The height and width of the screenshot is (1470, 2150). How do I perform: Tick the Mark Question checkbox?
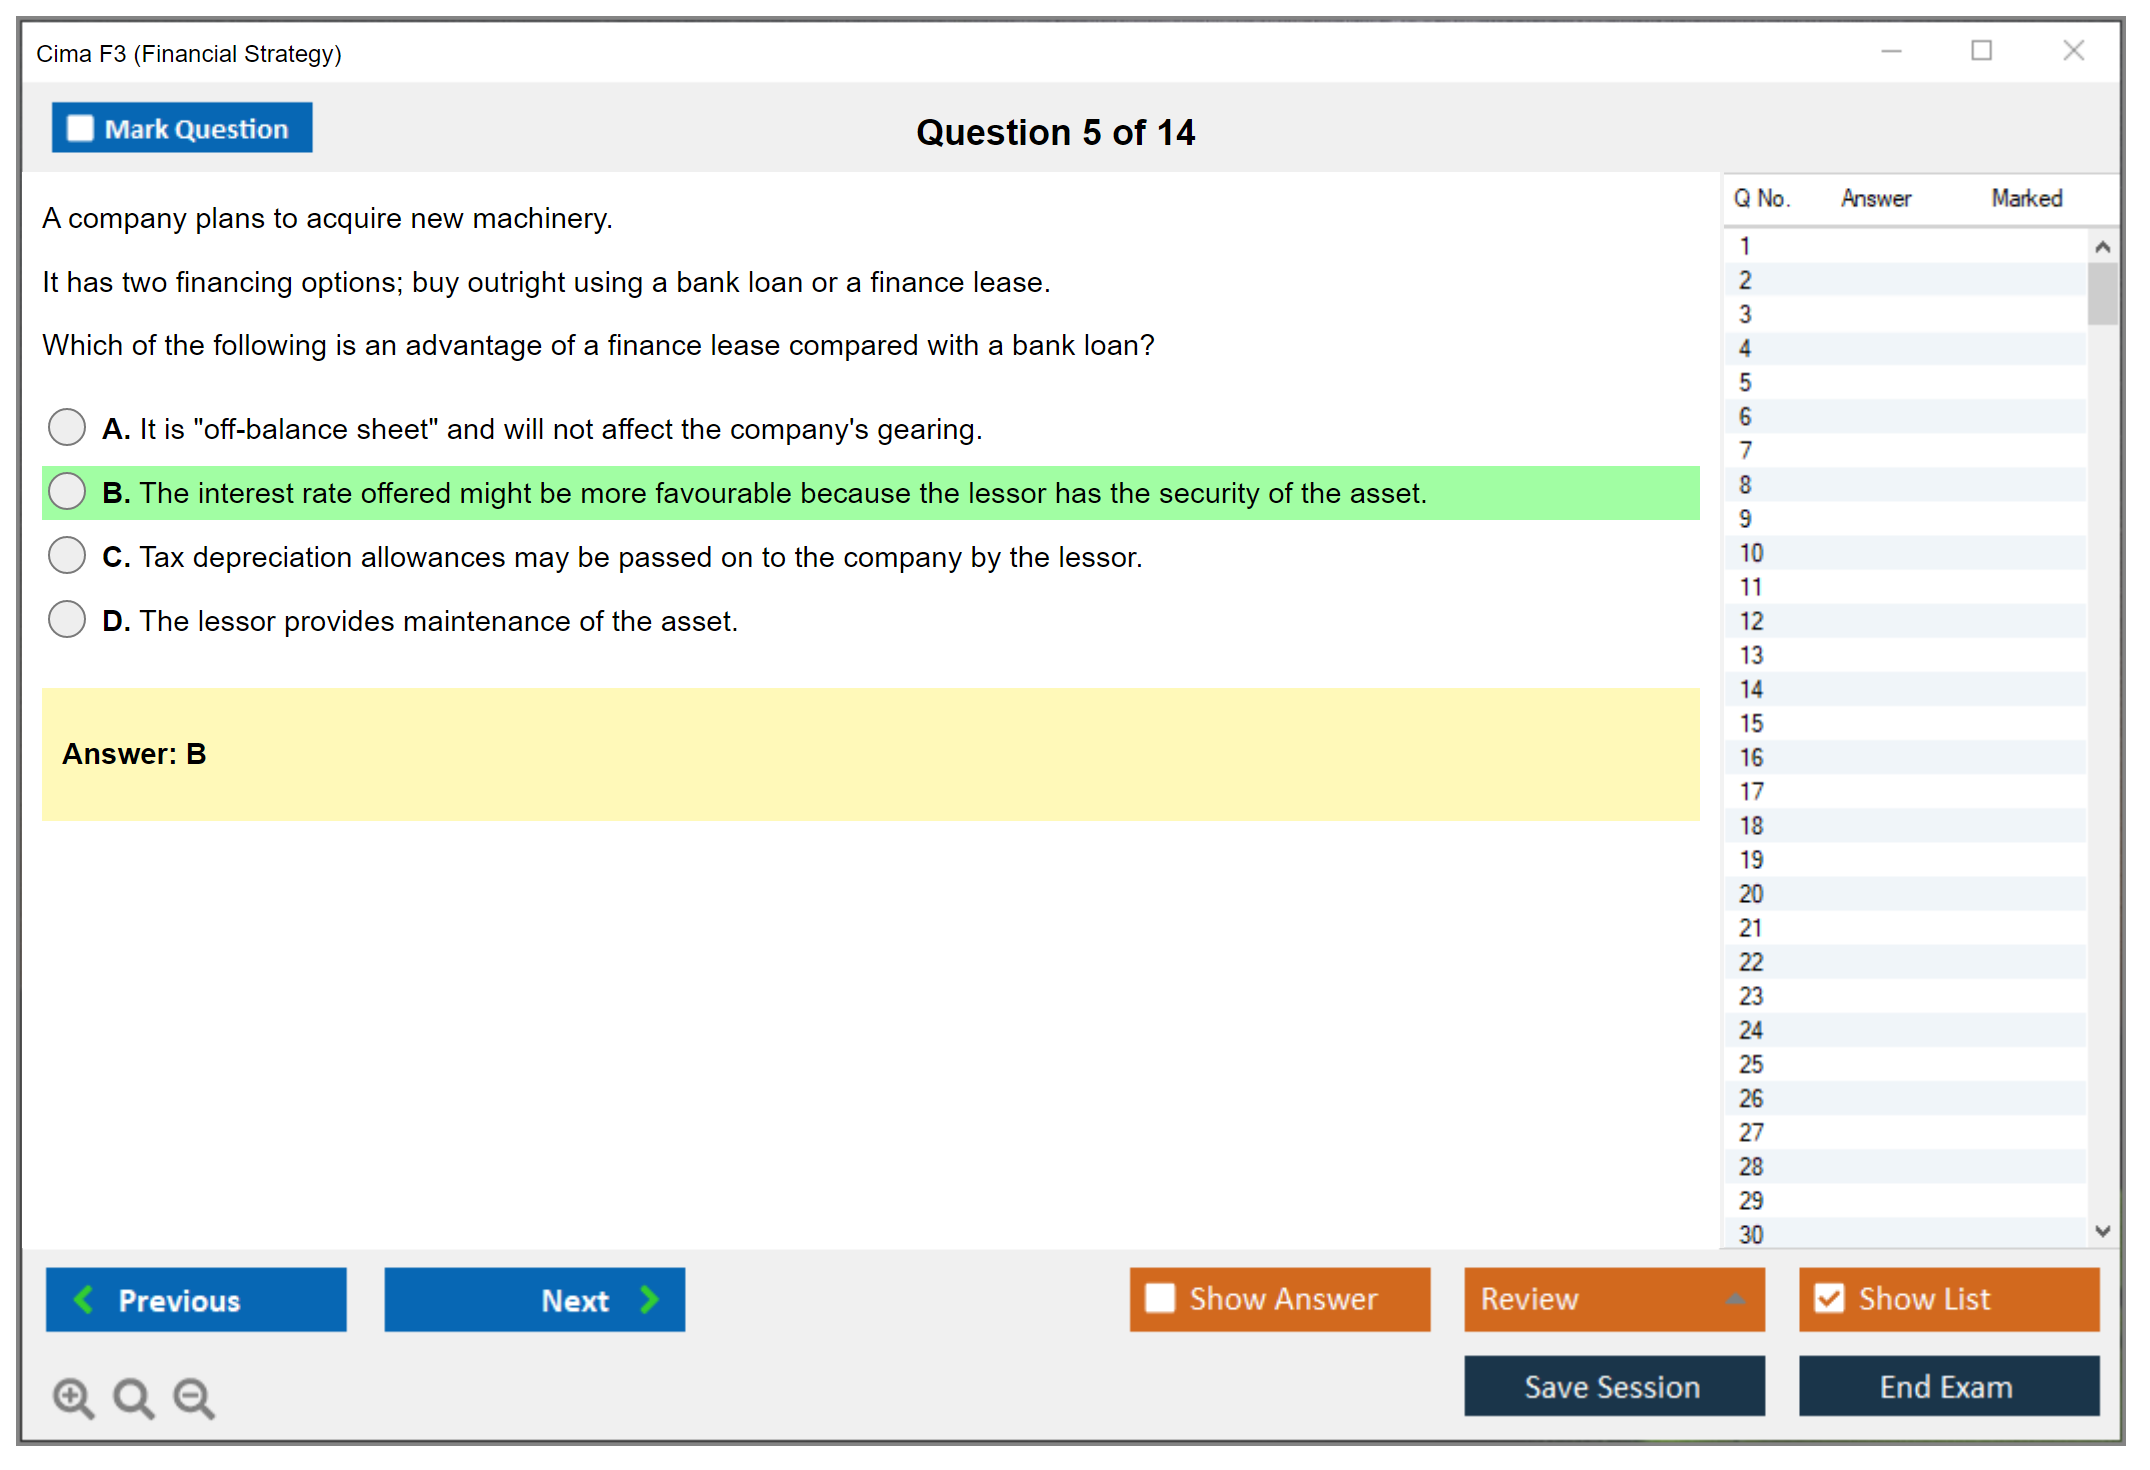(x=80, y=129)
